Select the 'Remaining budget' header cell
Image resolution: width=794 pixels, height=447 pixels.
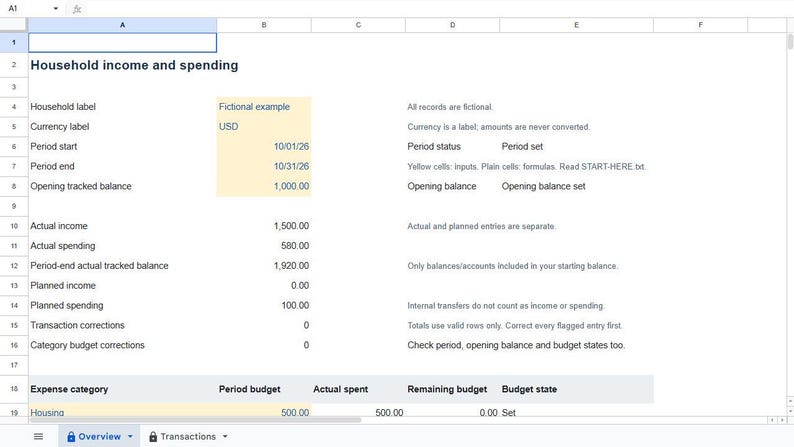tap(452, 389)
